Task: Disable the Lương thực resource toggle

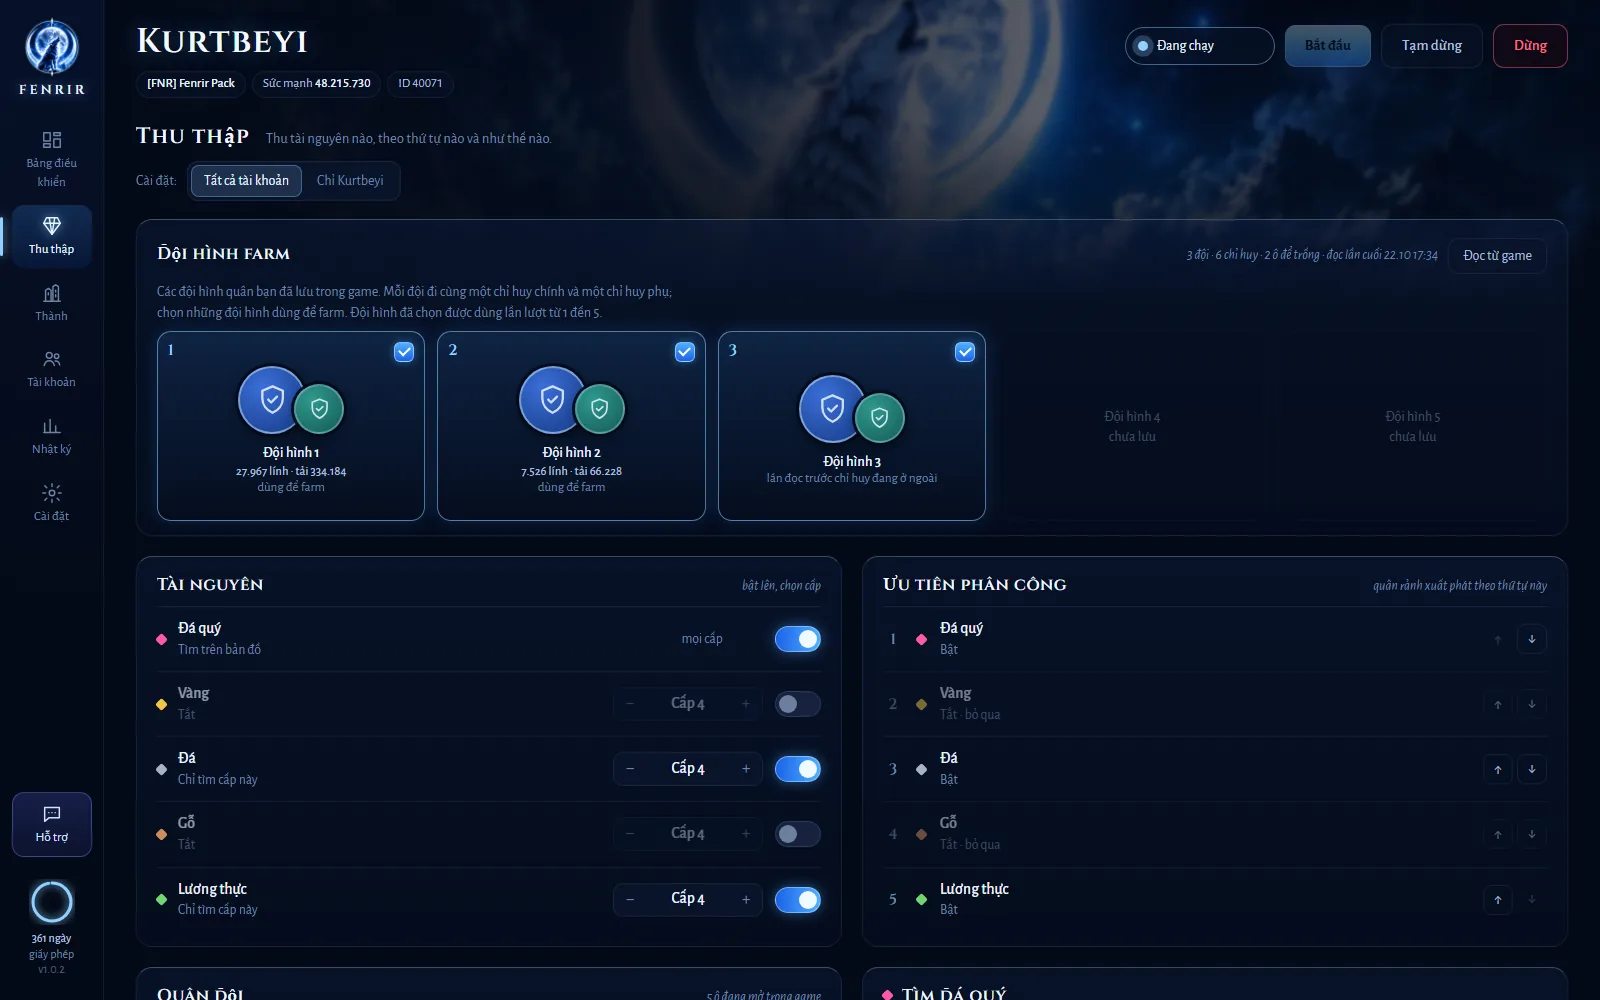Action: (x=798, y=900)
